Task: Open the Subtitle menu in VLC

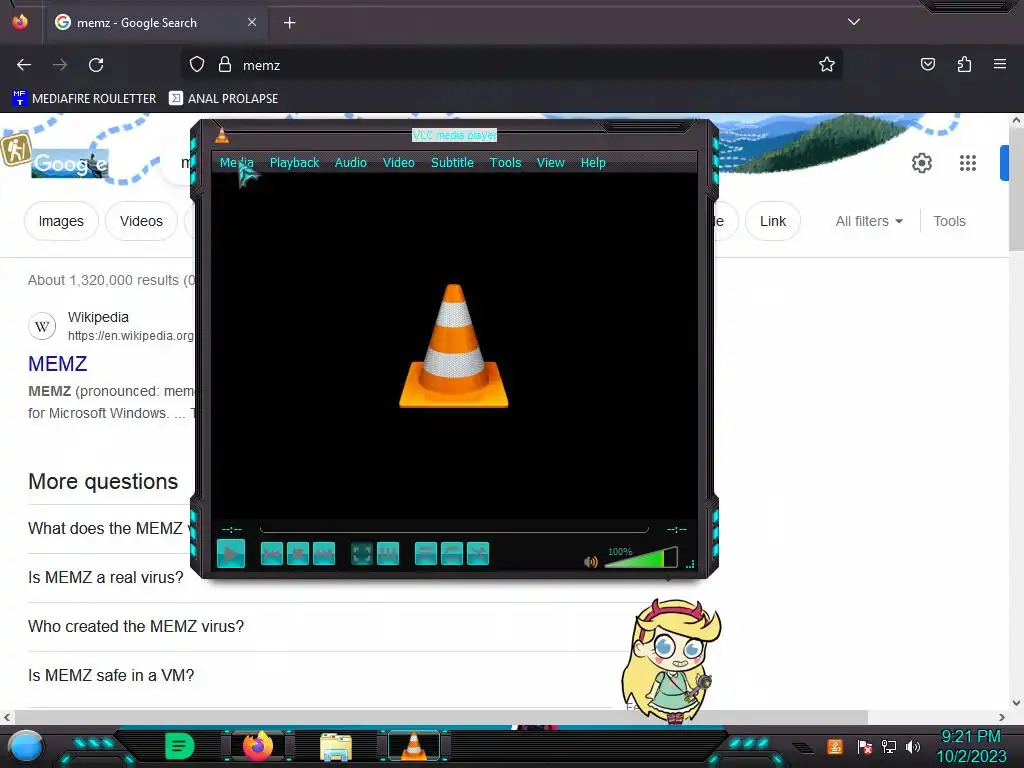Action: pyautogui.click(x=452, y=163)
